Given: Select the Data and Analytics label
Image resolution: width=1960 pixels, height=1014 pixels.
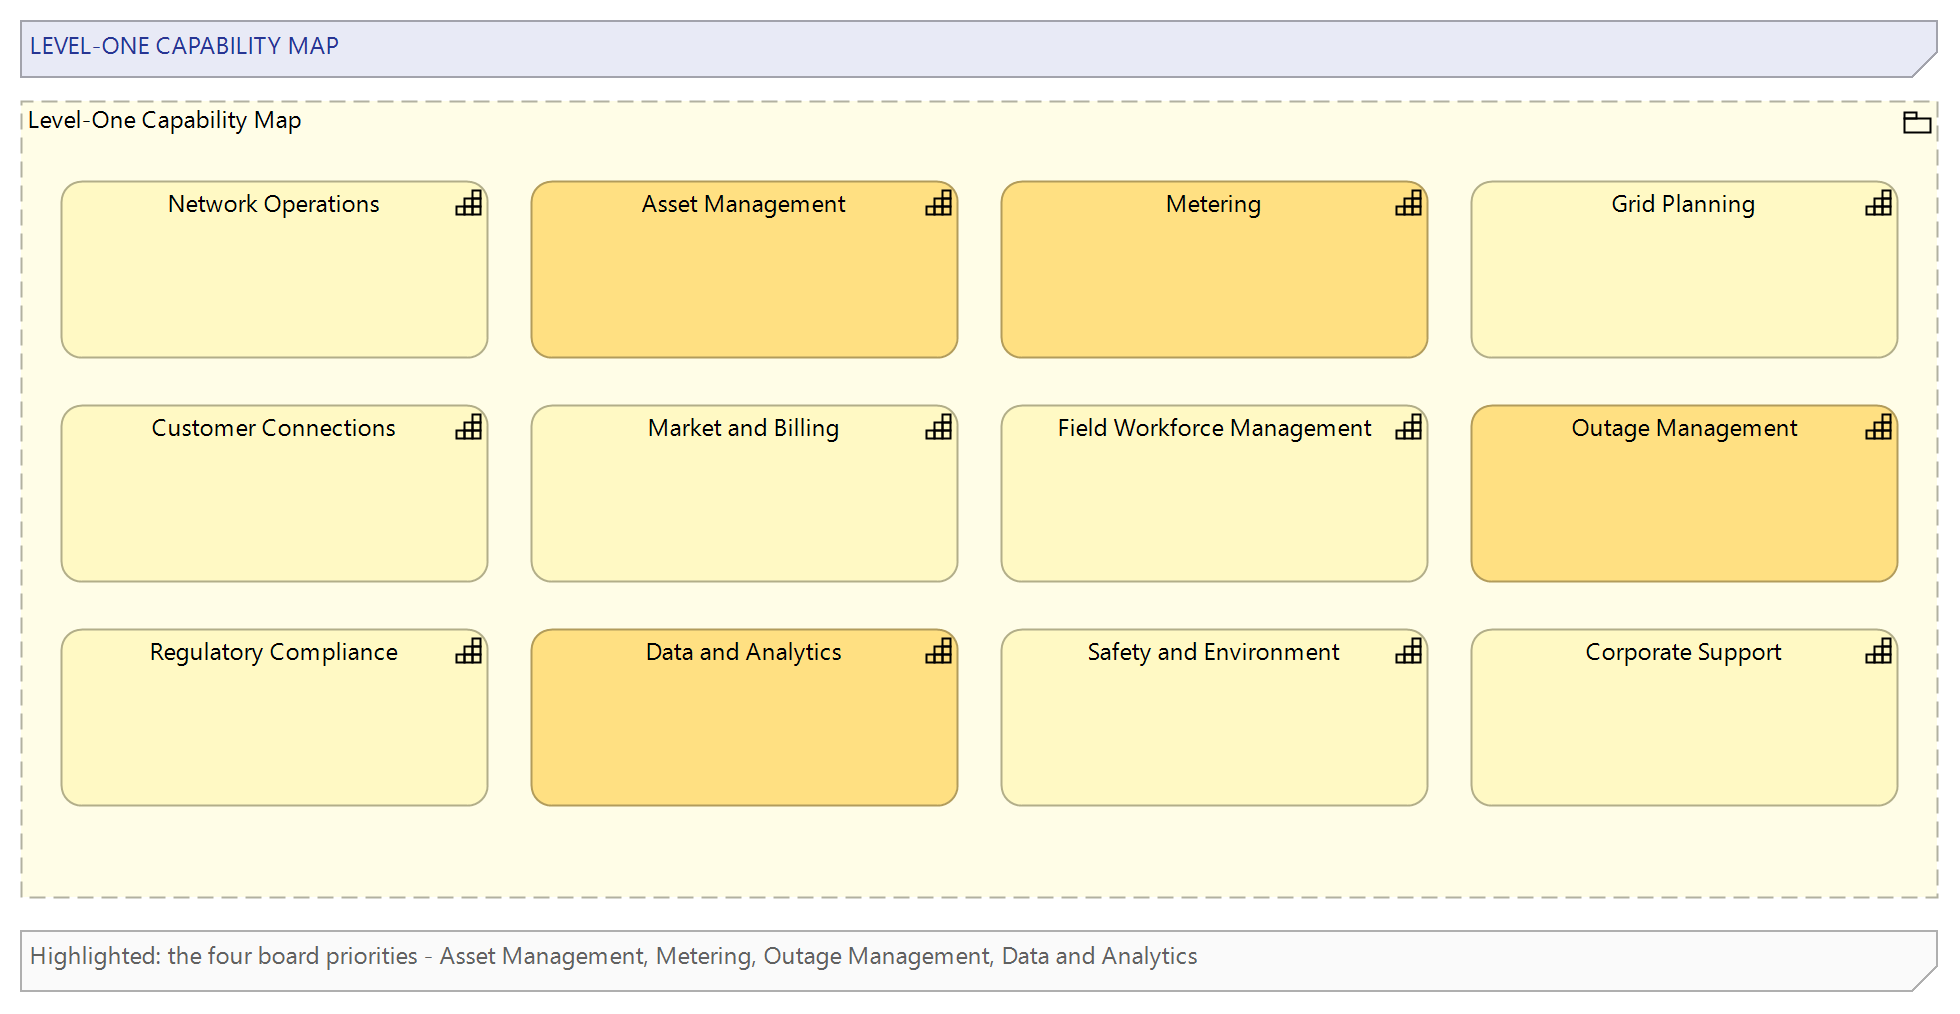Looking at the screenshot, I should click(743, 652).
